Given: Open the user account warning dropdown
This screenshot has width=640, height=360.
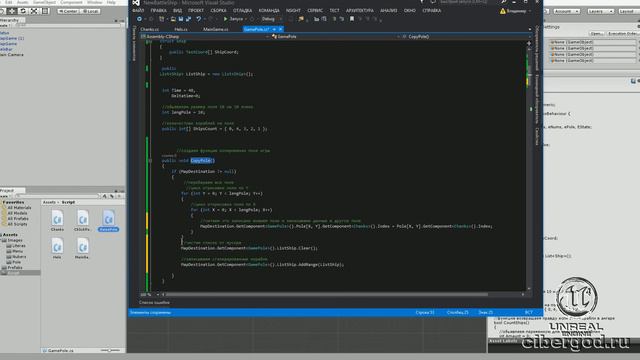Looking at the screenshot, I should (516, 11).
